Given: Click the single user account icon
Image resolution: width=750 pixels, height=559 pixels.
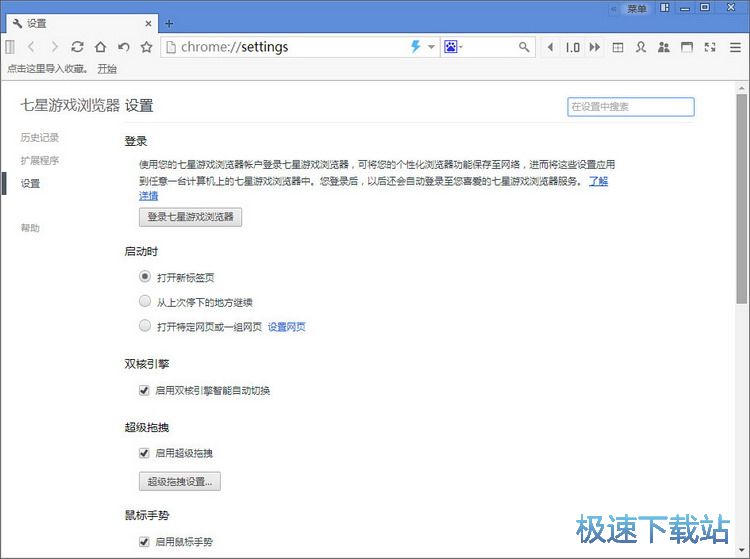Looking at the screenshot, I should point(640,47).
